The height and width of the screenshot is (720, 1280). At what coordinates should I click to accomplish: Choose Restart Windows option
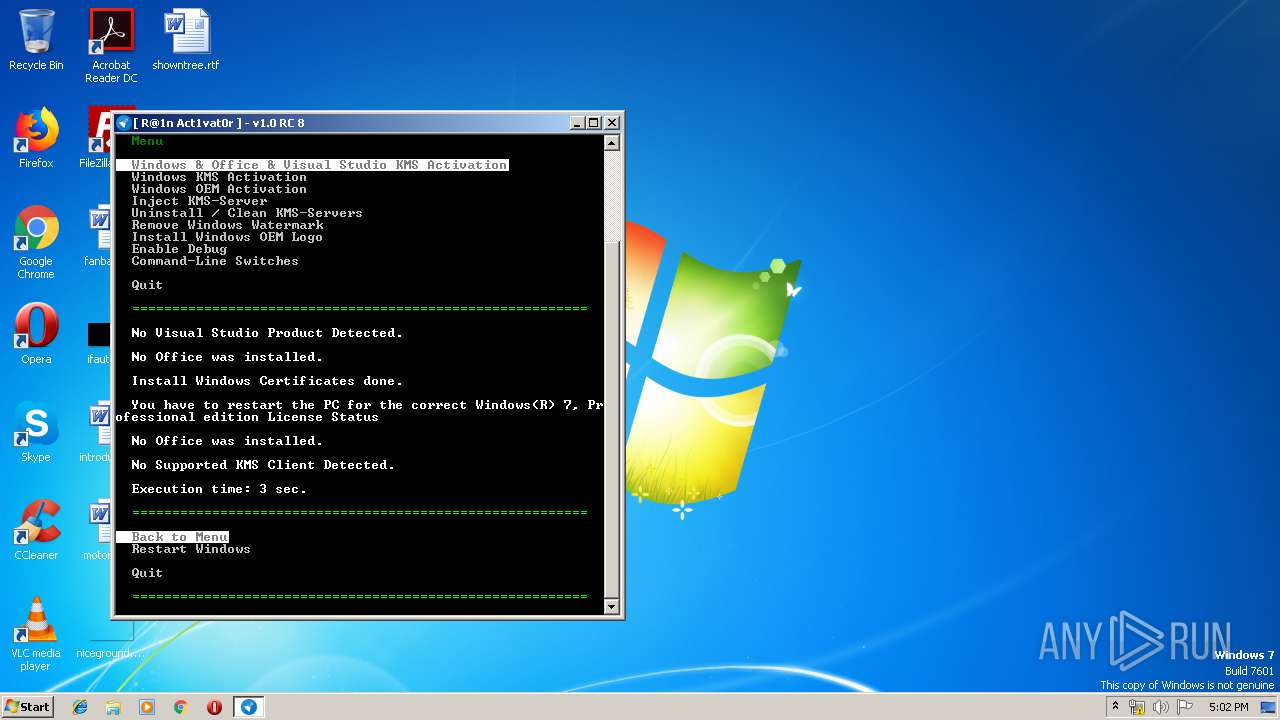pyautogui.click(x=191, y=549)
